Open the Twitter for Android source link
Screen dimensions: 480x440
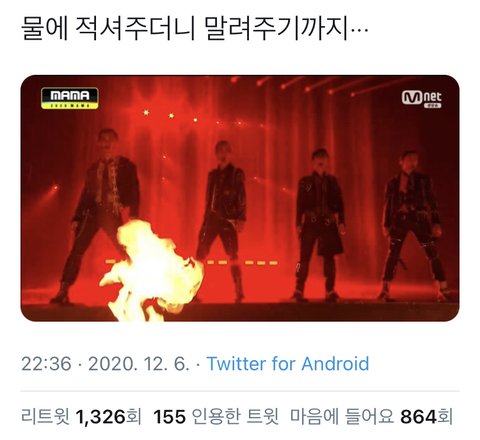[x=288, y=364]
